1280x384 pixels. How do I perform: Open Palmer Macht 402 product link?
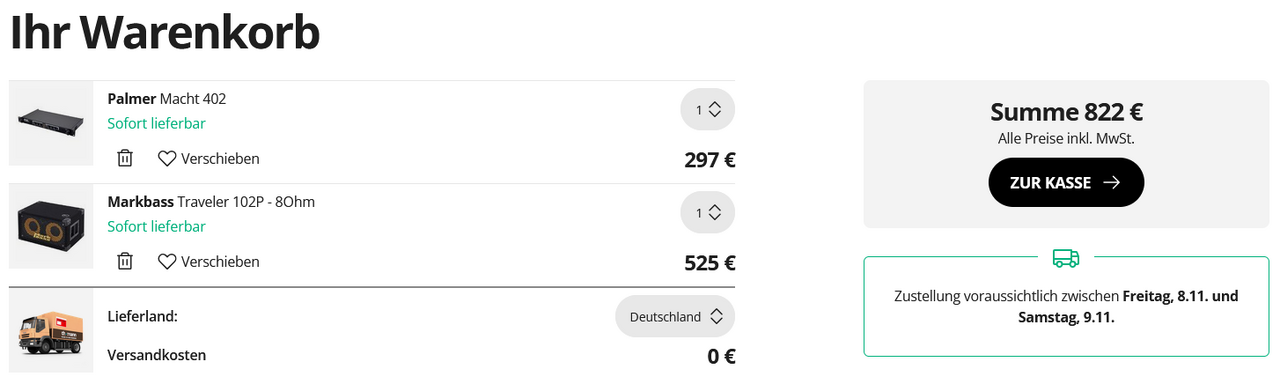(x=167, y=99)
